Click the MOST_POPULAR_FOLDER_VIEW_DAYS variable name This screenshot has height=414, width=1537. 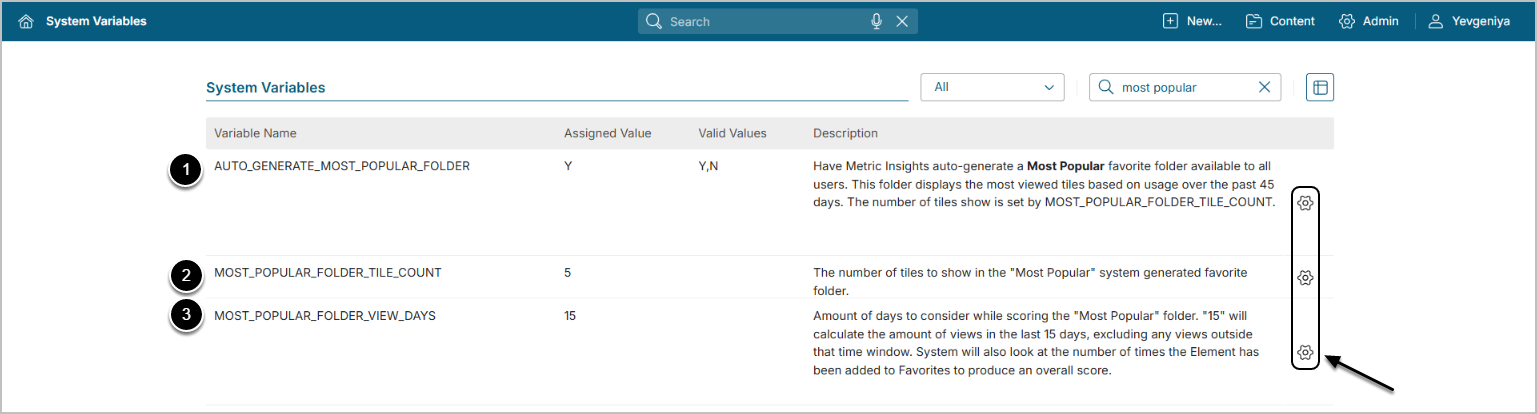click(324, 316)
